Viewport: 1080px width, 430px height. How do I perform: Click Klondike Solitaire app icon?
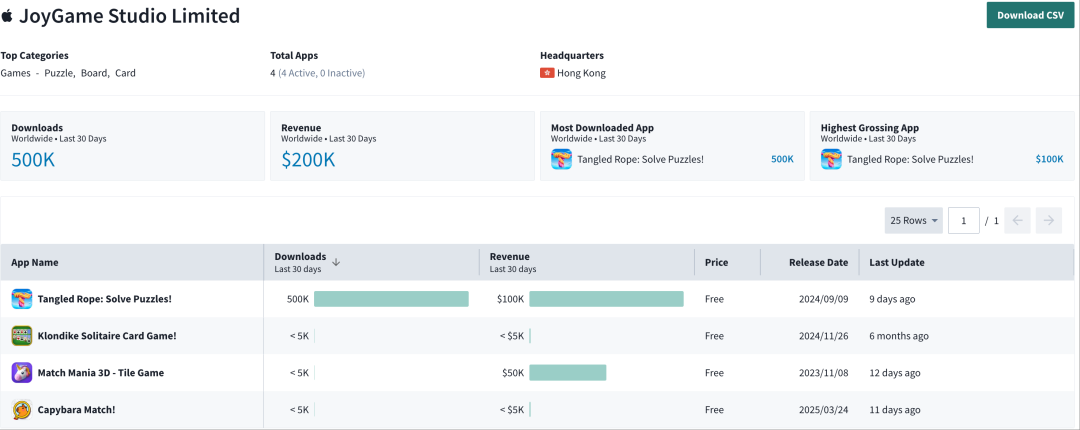point(22,336)
